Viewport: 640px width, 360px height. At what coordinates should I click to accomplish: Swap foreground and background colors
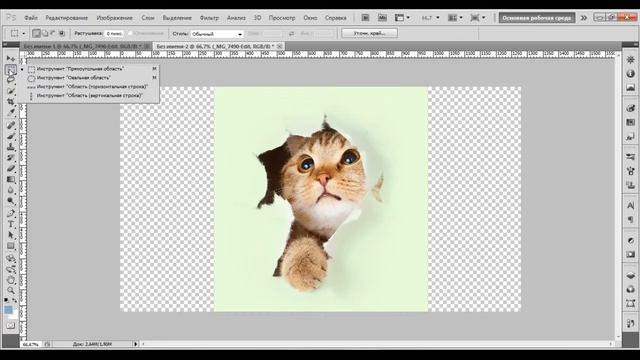15,300
